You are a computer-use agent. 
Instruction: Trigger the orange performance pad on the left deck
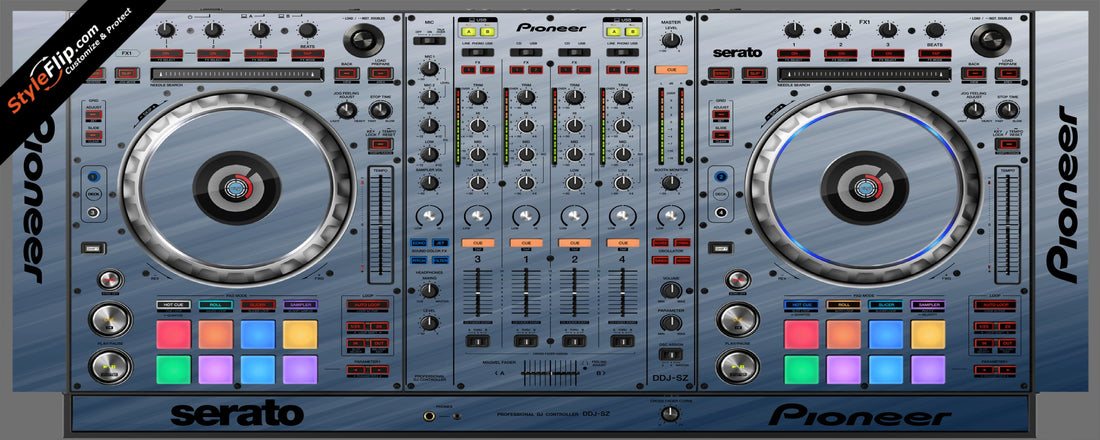(216, 335)
